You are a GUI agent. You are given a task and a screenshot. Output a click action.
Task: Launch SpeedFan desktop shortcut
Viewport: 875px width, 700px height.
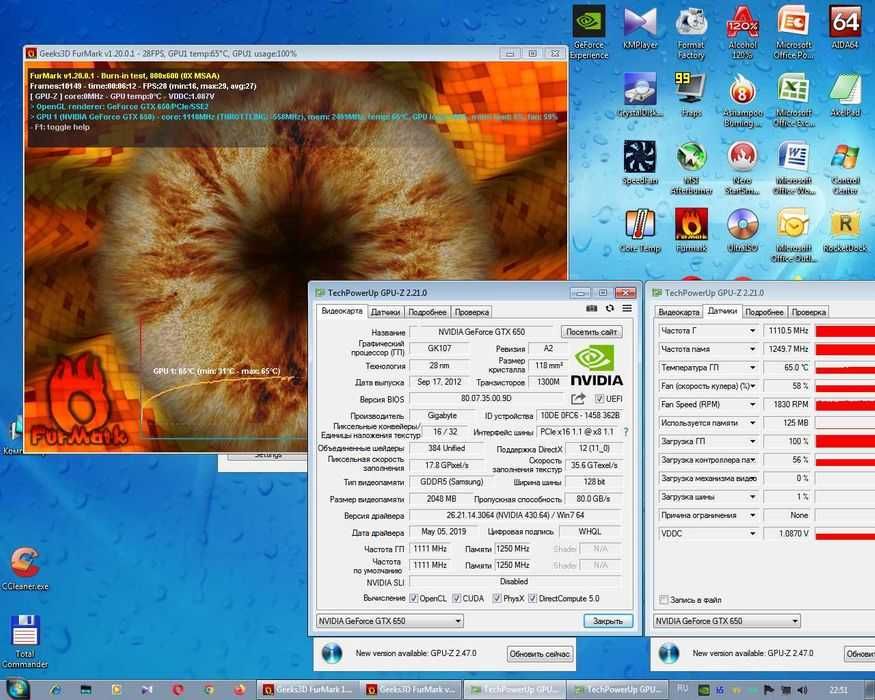coord(640,163)
